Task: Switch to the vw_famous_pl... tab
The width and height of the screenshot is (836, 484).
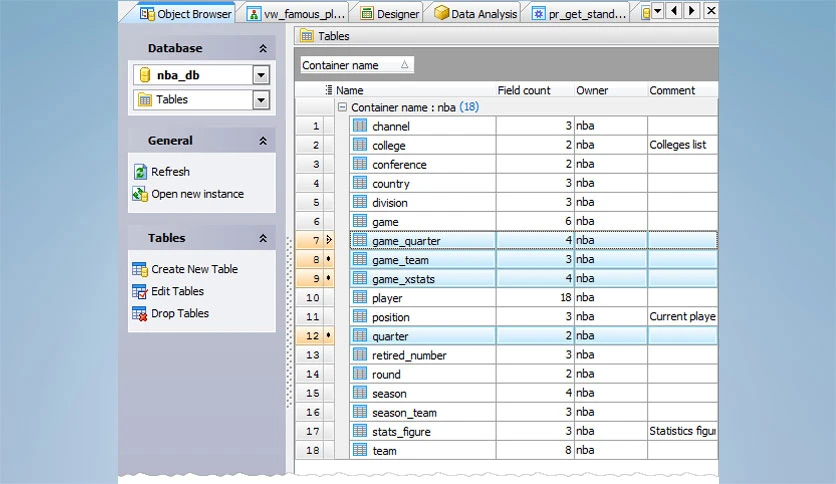Action: click(x=296, y=14)
